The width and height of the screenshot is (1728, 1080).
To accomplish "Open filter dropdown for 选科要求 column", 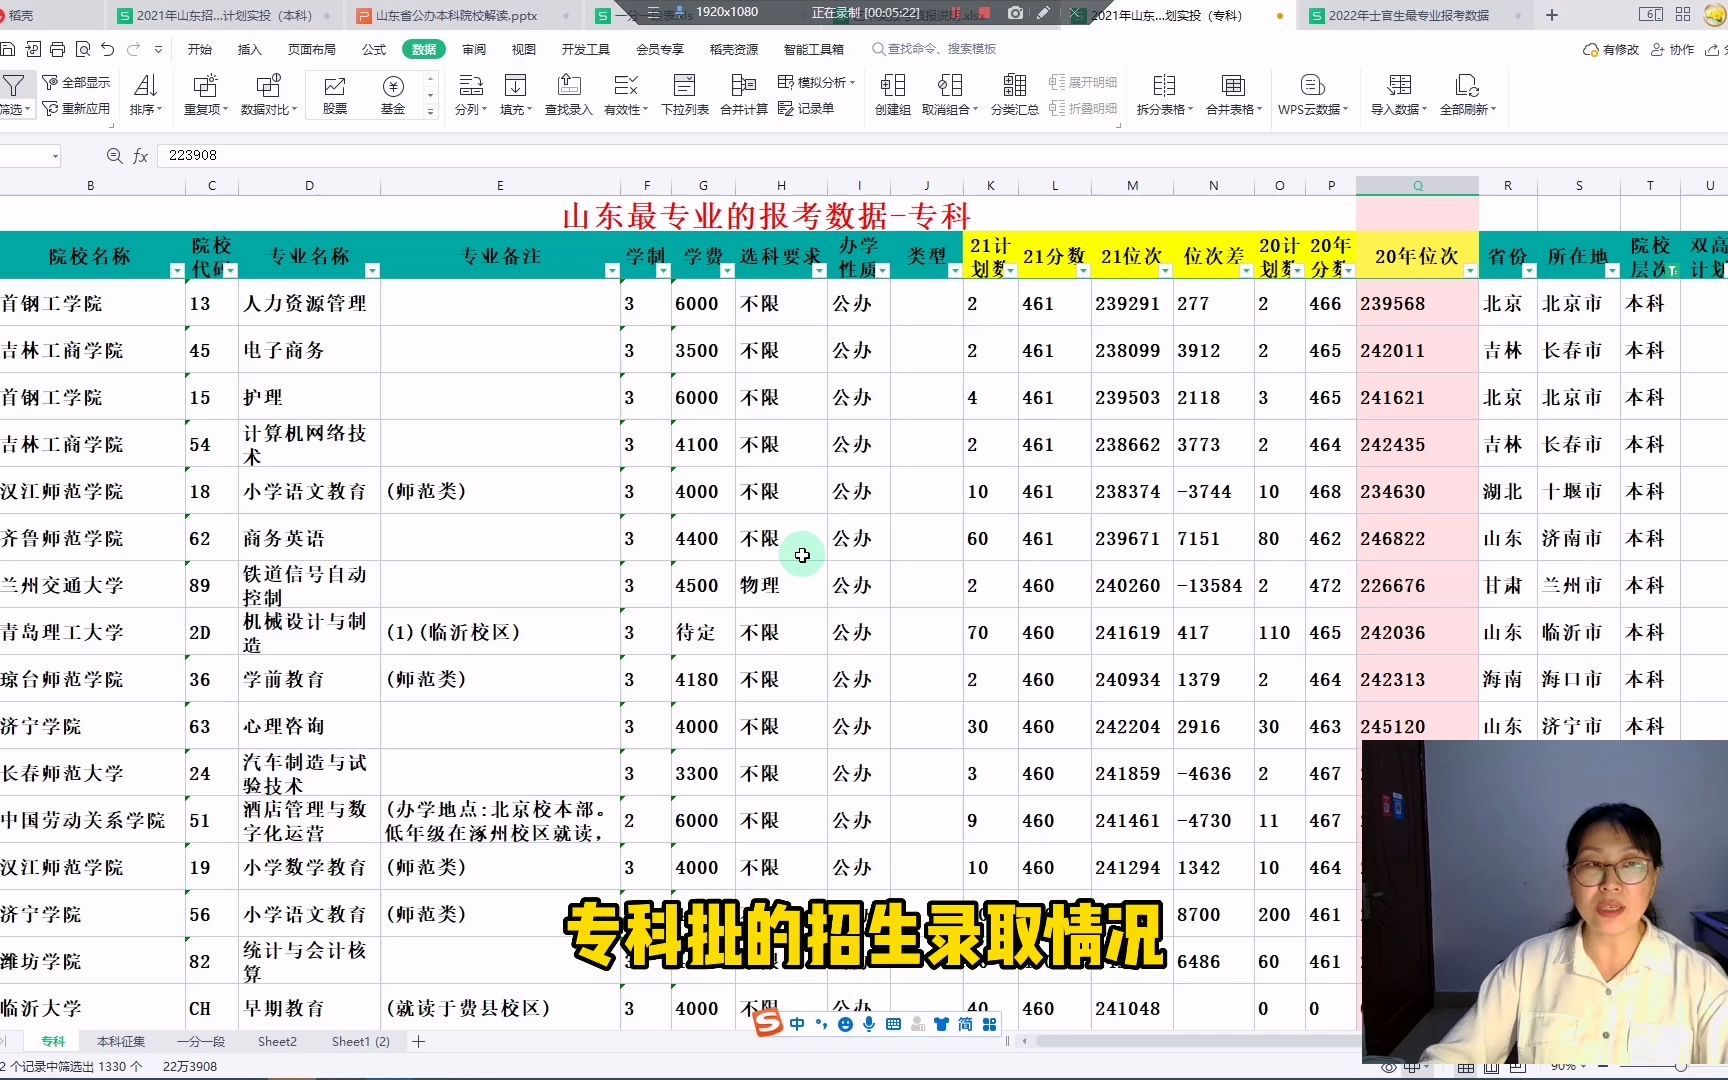I will click(x=819, y=271).
